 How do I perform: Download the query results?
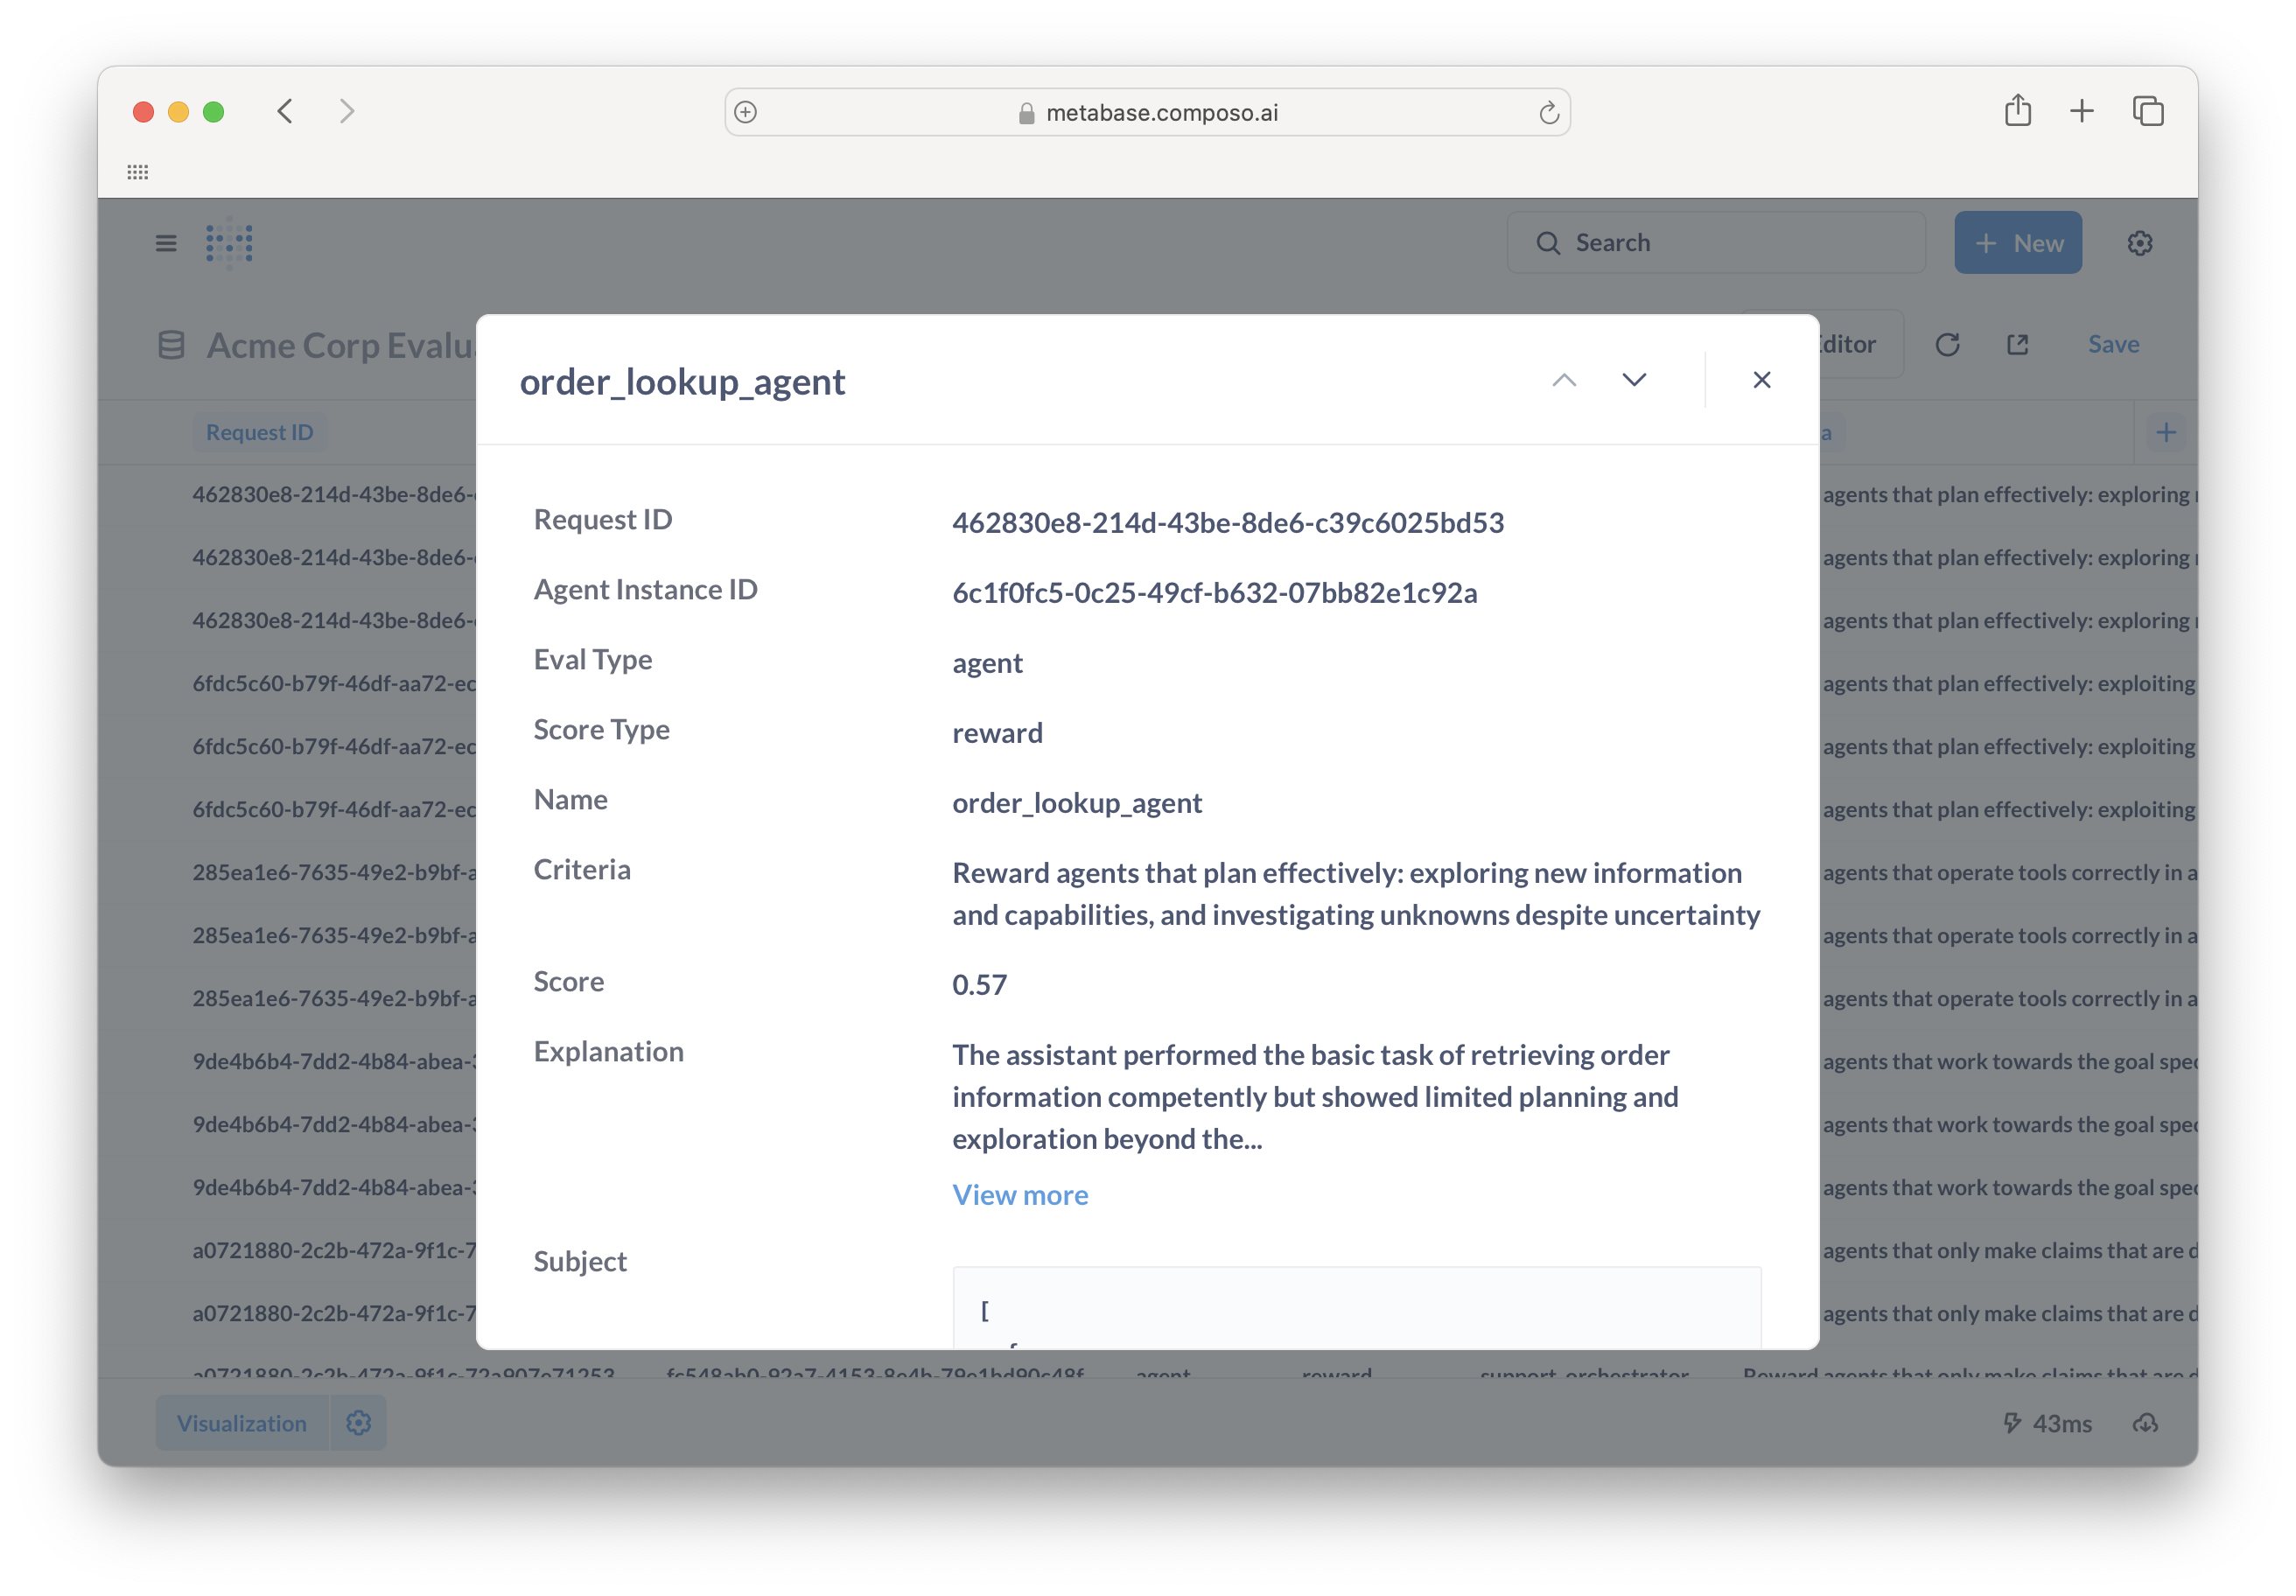point(2146,1423)
